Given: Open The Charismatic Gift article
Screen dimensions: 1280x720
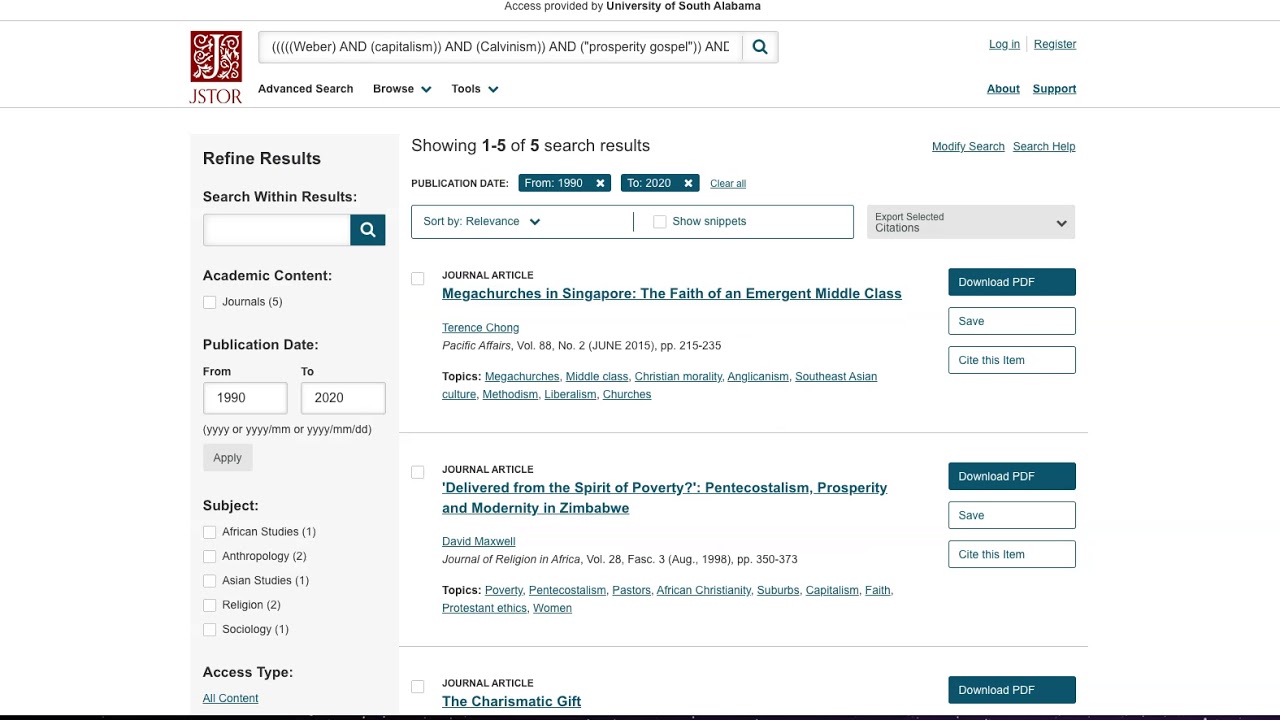Looking at the screenshot, I should click(511, 701).
